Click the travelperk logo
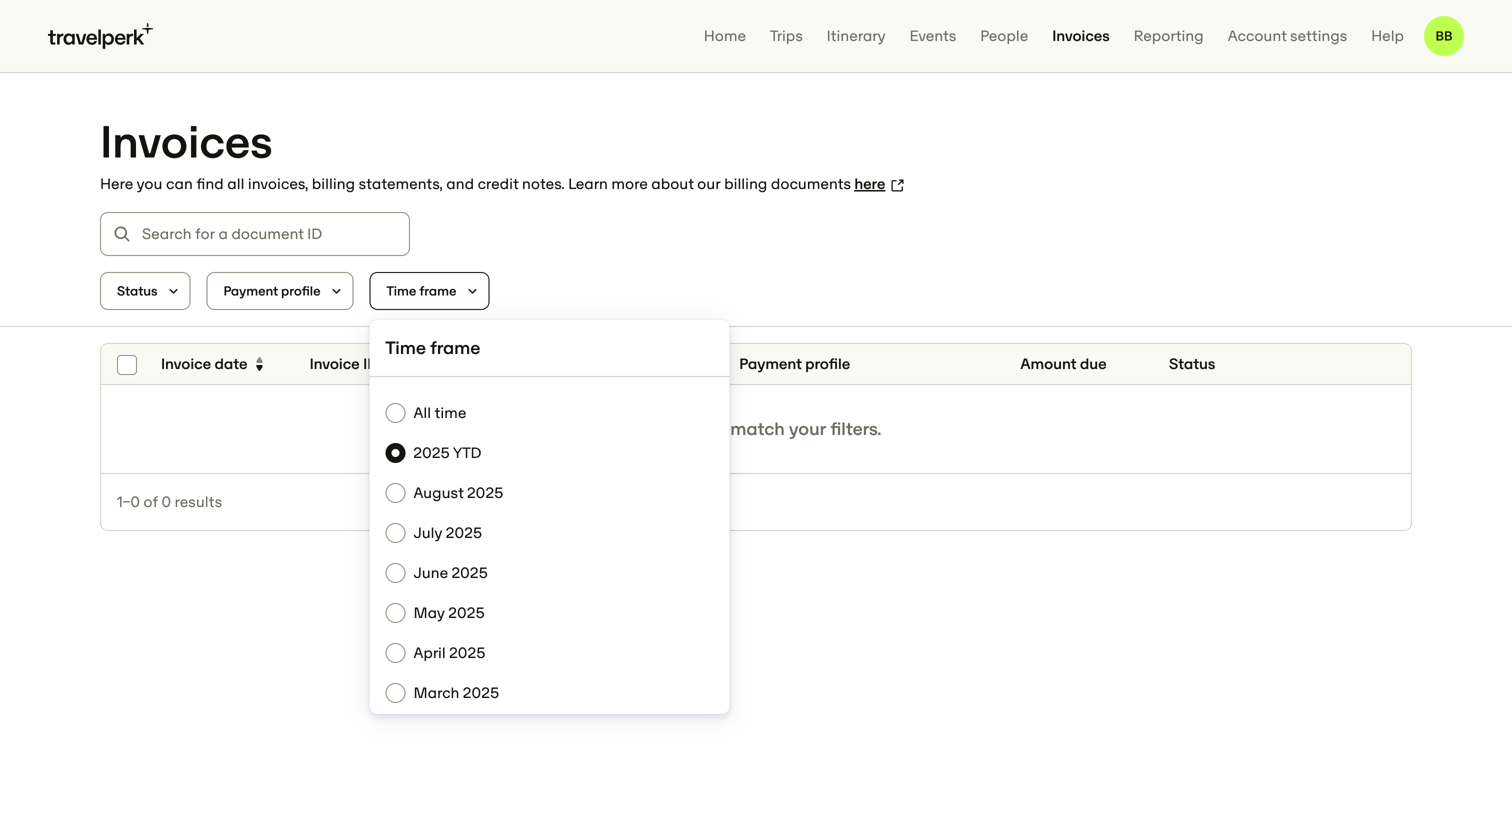 point(100,36)
